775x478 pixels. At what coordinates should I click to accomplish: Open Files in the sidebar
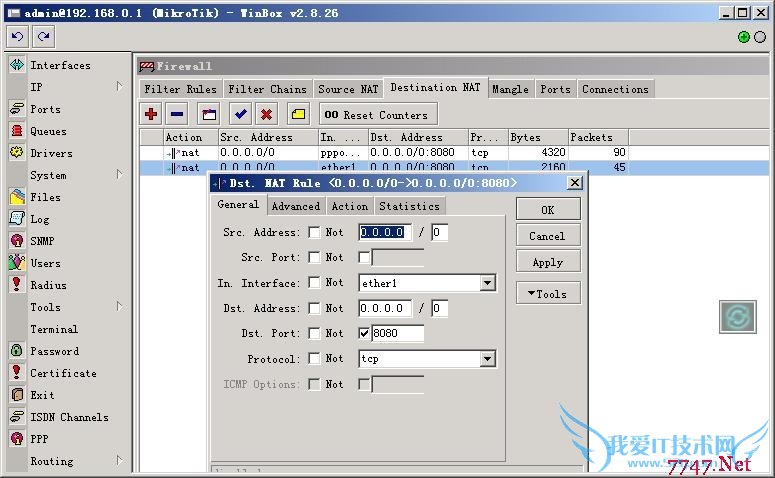(45, 197)
